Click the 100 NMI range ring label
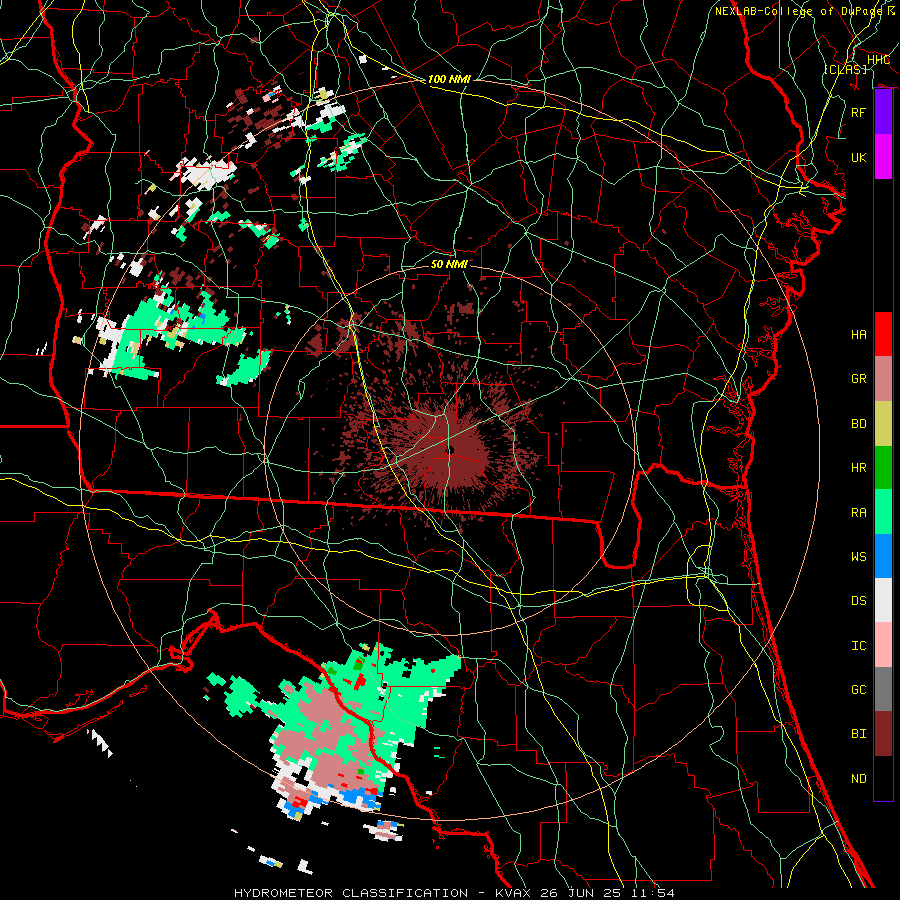900x900 pixels. click(x=449, y=79)
